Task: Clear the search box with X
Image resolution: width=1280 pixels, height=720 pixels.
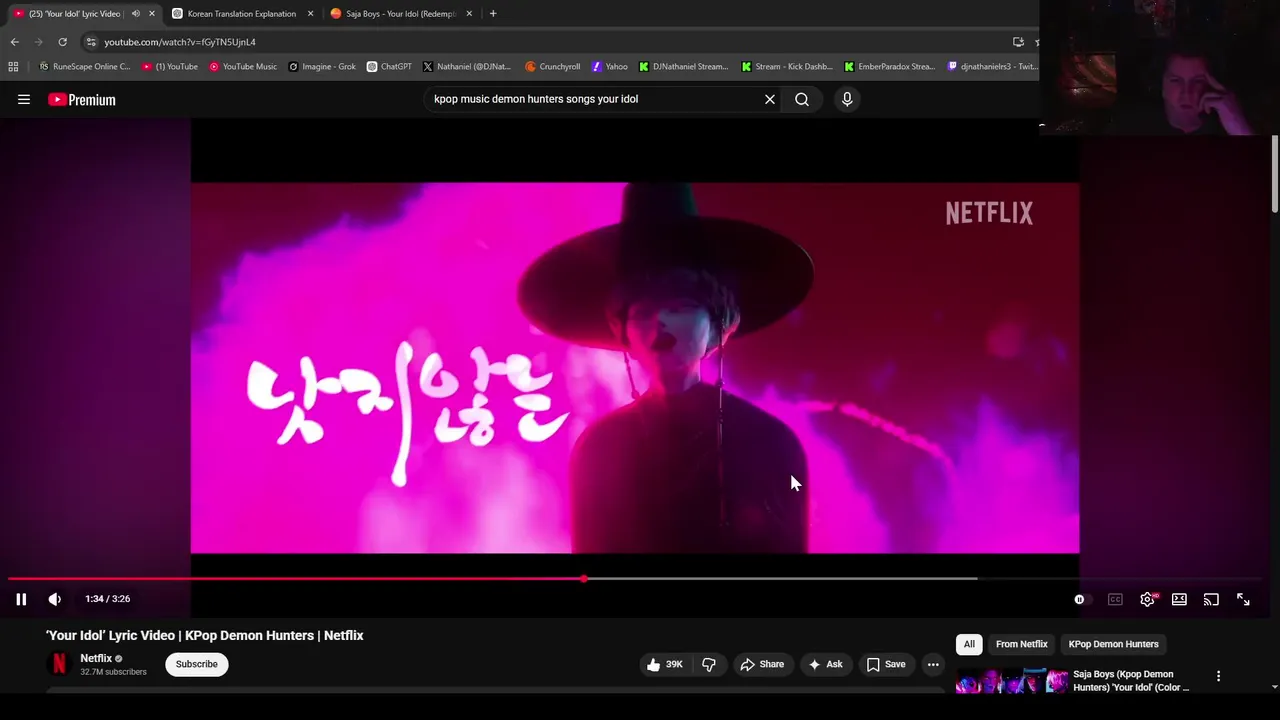Action: [770, 99]
